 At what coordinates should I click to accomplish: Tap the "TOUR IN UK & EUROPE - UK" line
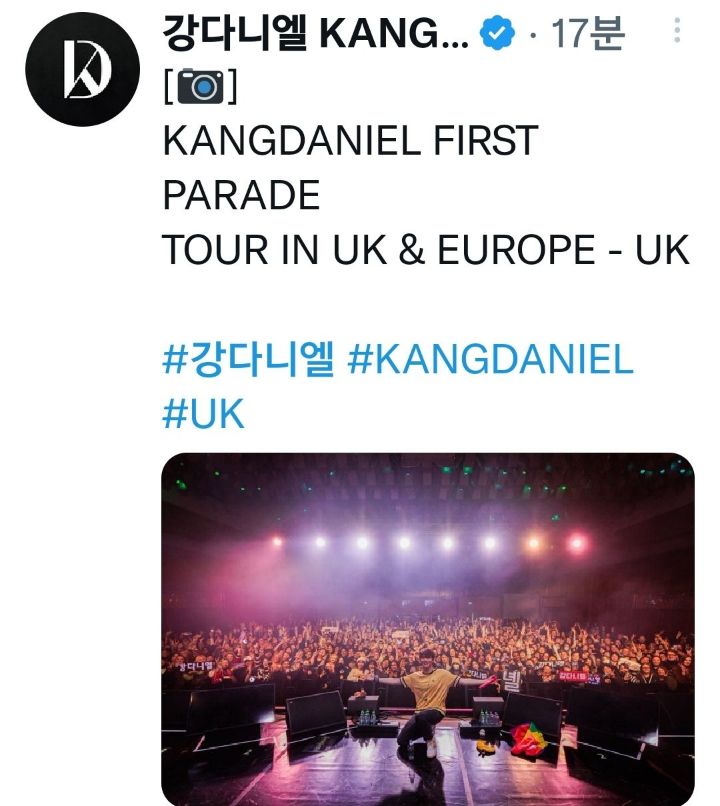[425, 250]
